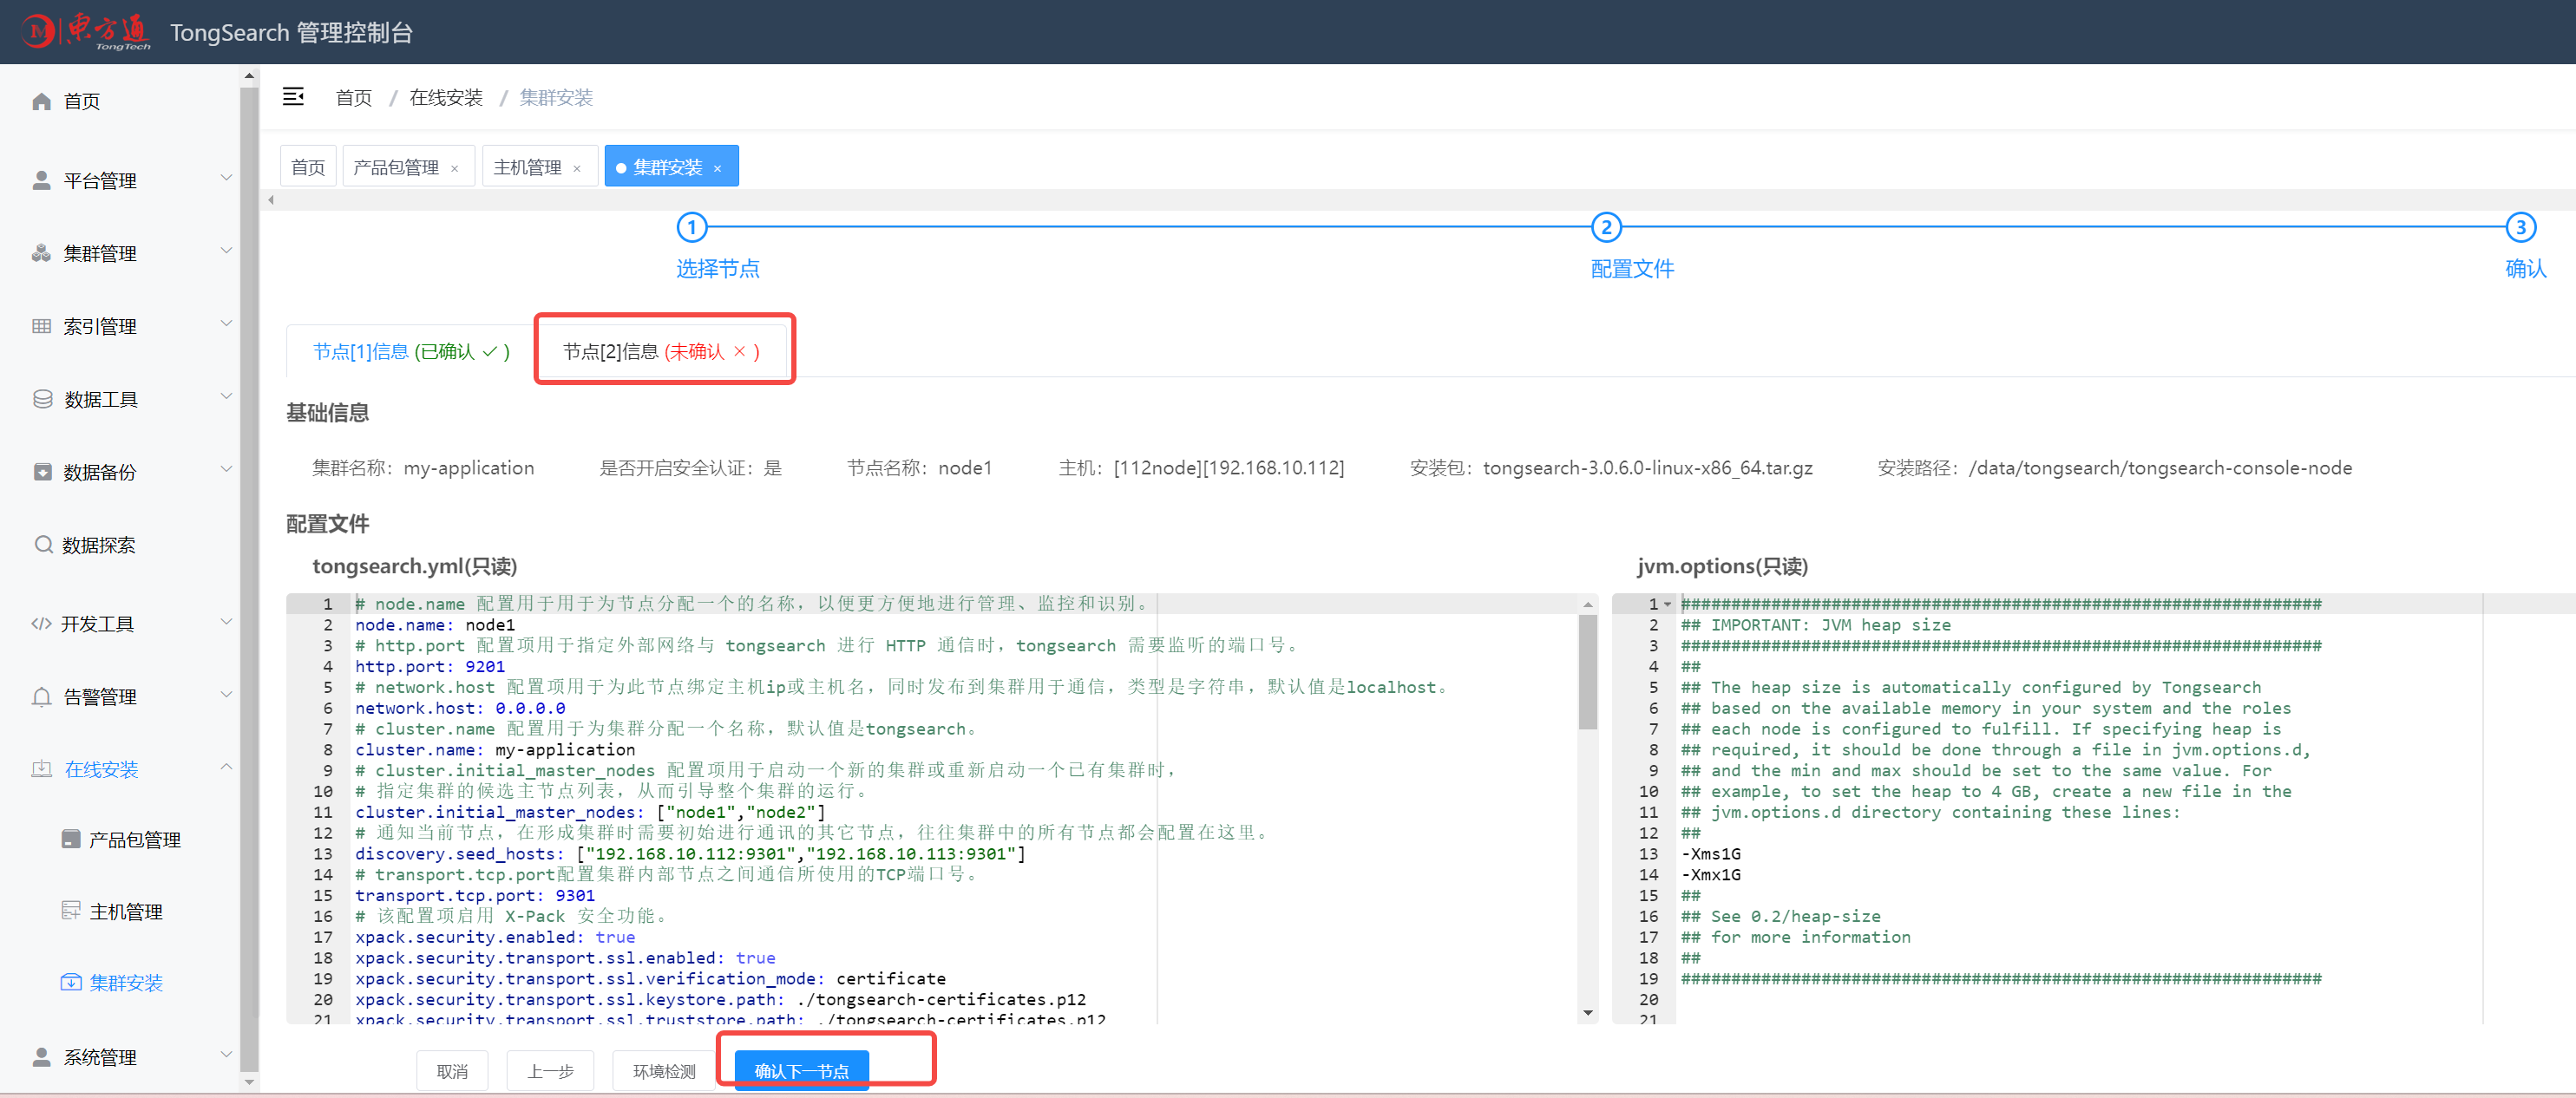
Task: Switch to the 产品包管理 tab
Action: [396, 167]
